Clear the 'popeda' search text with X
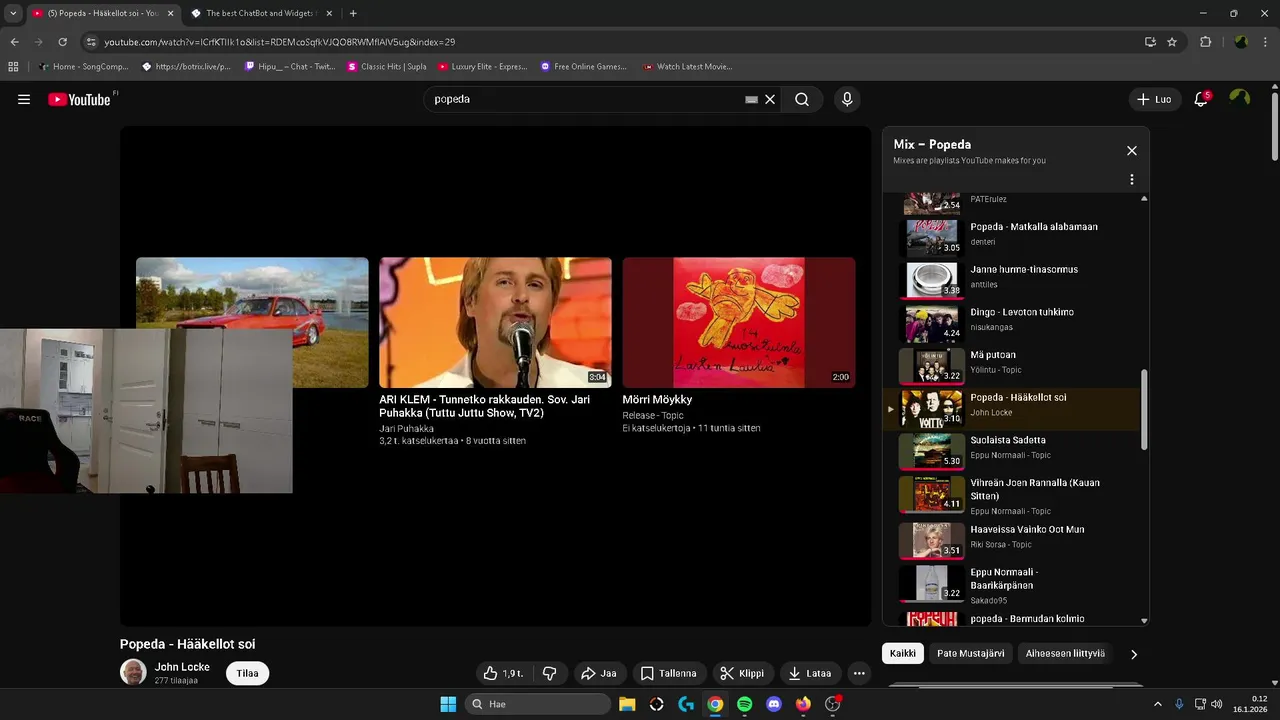The image size is (1280, 720). point(770,99)
